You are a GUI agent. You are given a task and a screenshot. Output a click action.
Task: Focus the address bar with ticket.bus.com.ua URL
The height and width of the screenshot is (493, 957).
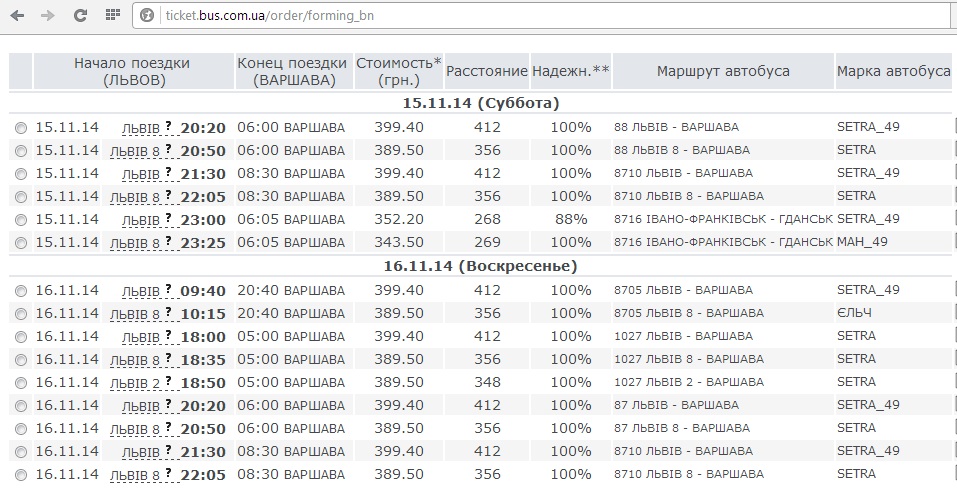tap(500, 17)
